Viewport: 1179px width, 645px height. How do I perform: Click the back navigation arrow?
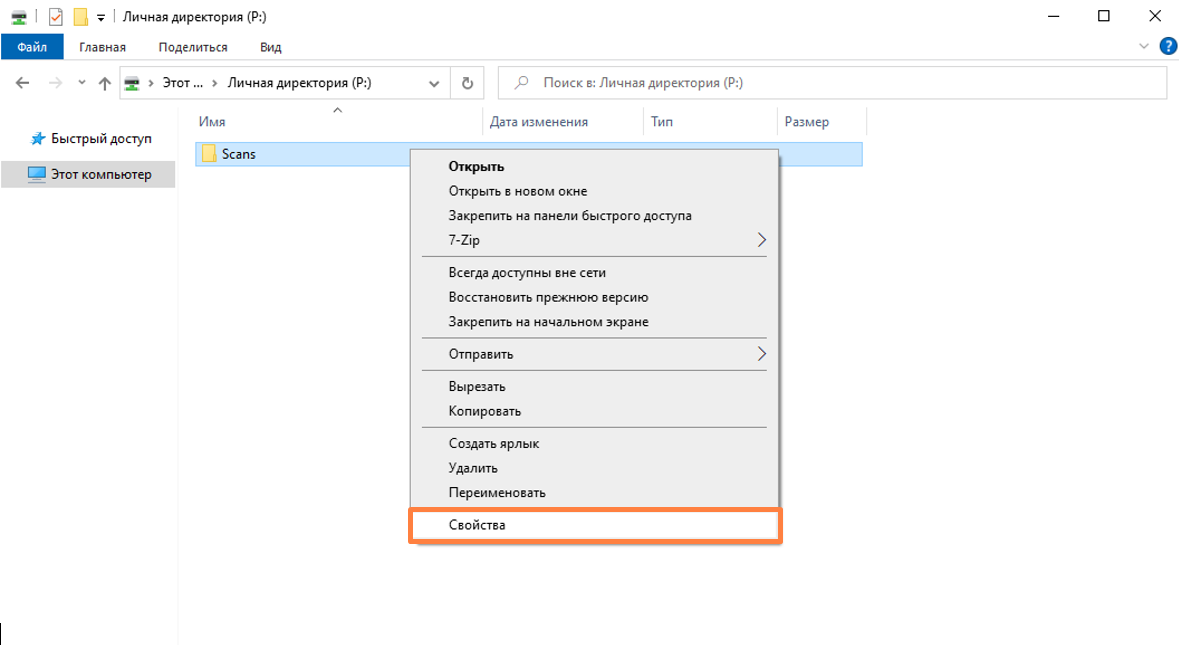pyautogui.click(x=23, y=84)
